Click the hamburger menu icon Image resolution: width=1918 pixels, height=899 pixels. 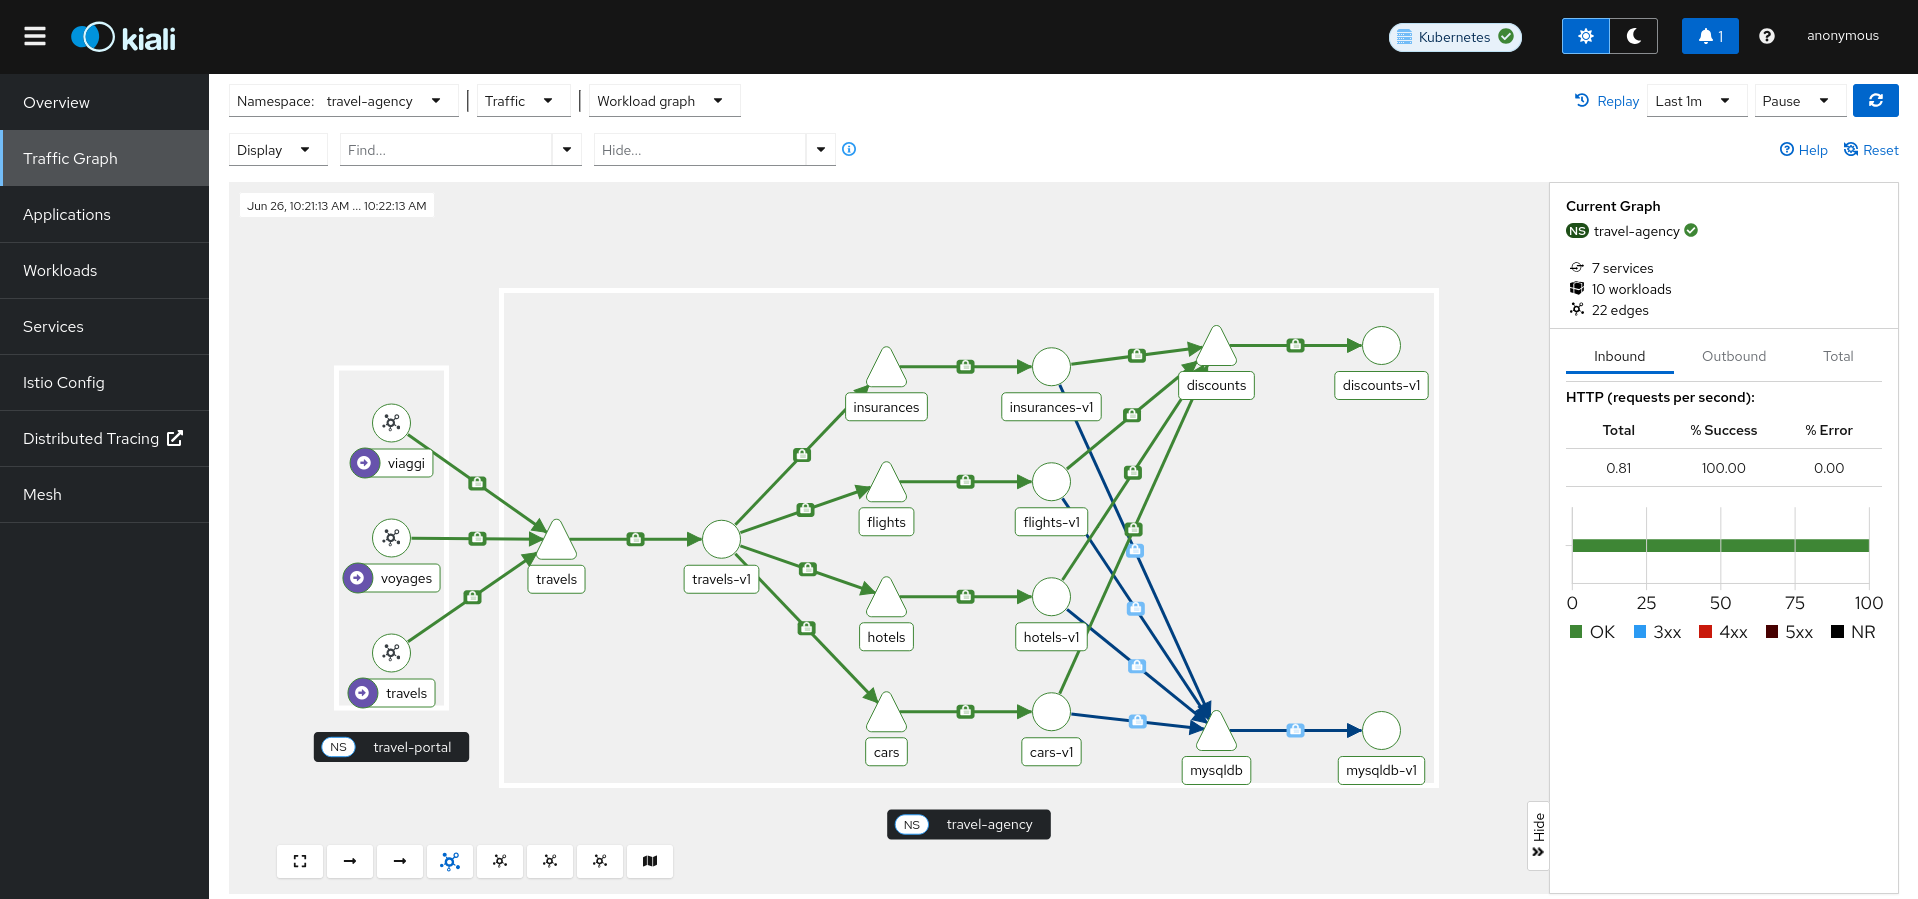coord(35,36)
